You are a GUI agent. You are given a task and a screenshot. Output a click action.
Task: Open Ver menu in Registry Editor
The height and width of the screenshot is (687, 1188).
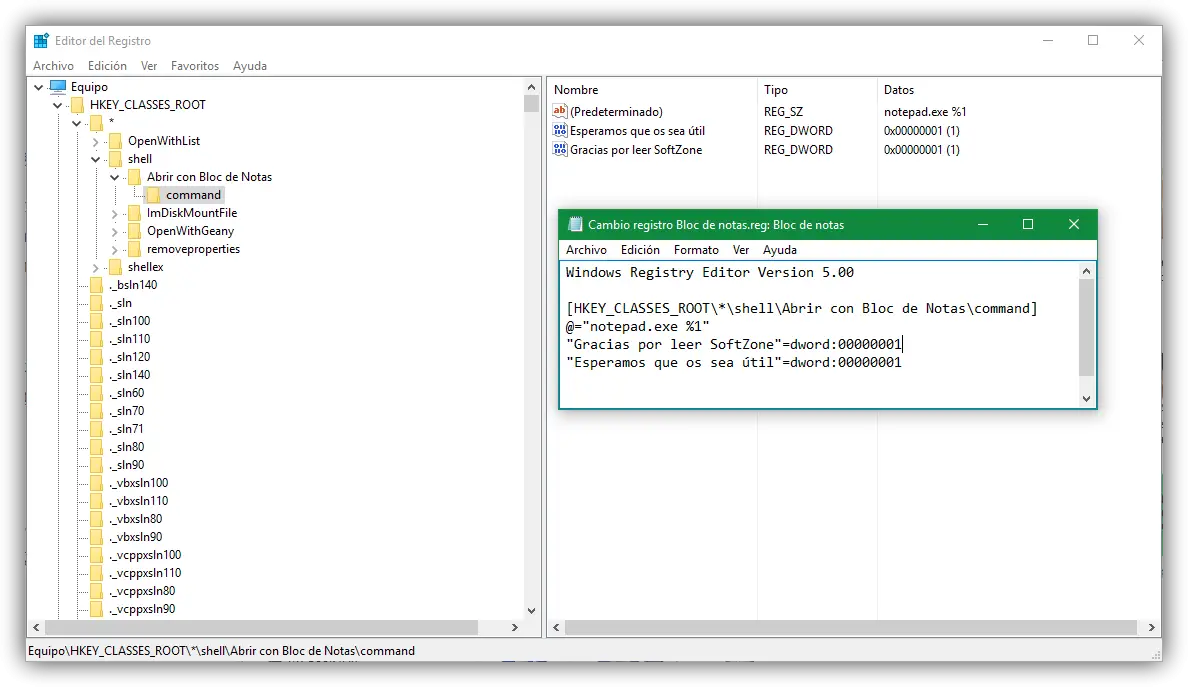coord(148,66)
